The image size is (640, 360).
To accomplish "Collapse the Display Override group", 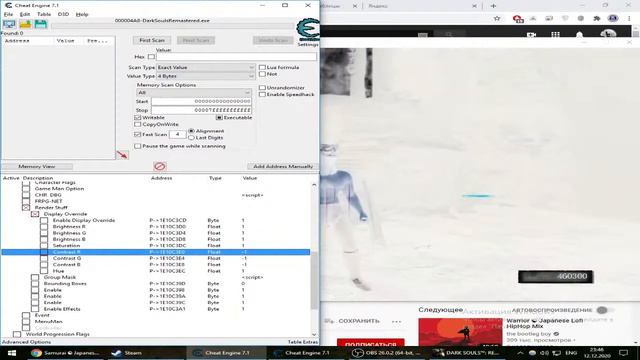I will (x=35, y=214).
